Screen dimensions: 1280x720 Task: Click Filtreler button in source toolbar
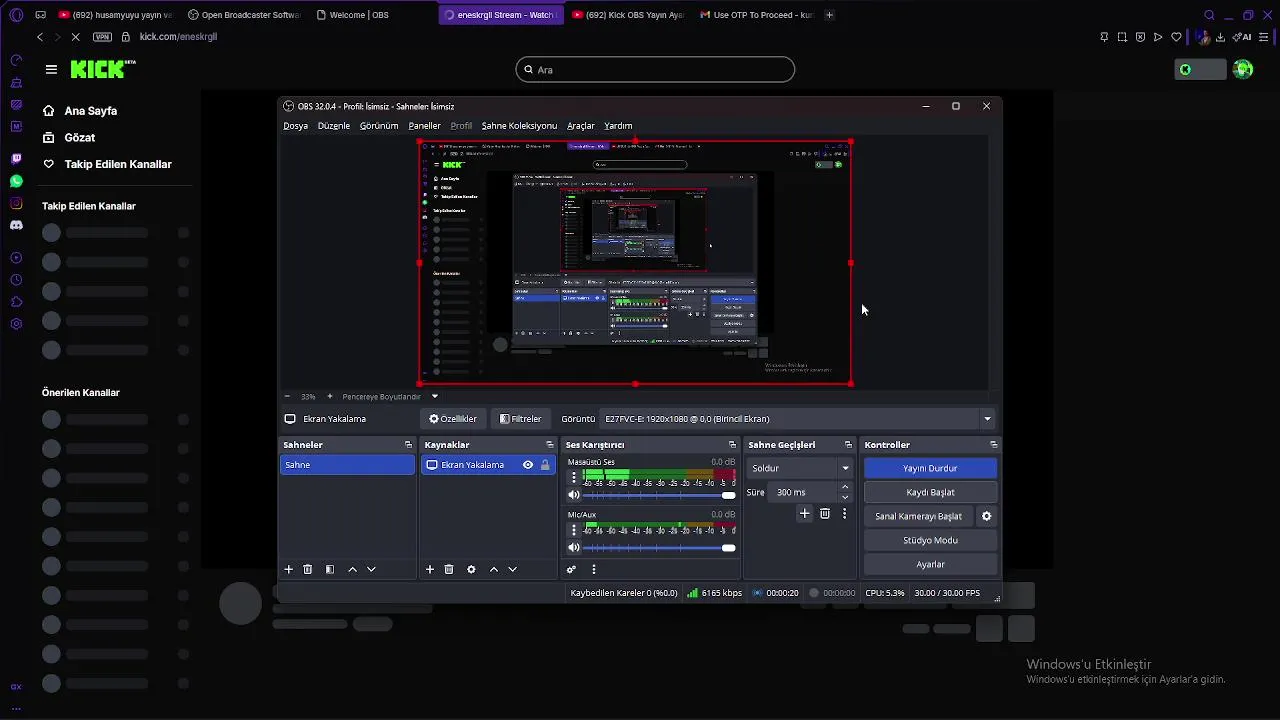click(x=520, y=419)
